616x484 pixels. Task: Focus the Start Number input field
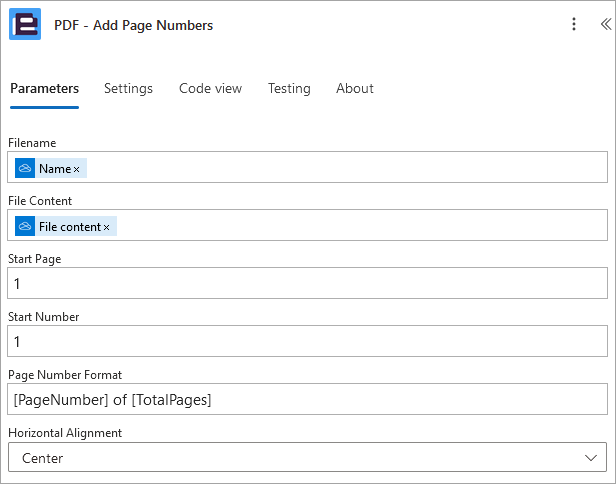(308, 341)
